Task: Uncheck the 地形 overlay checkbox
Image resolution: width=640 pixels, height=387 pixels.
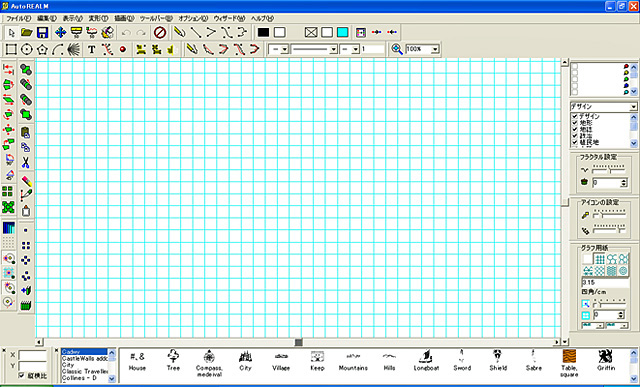Action: 575,123
